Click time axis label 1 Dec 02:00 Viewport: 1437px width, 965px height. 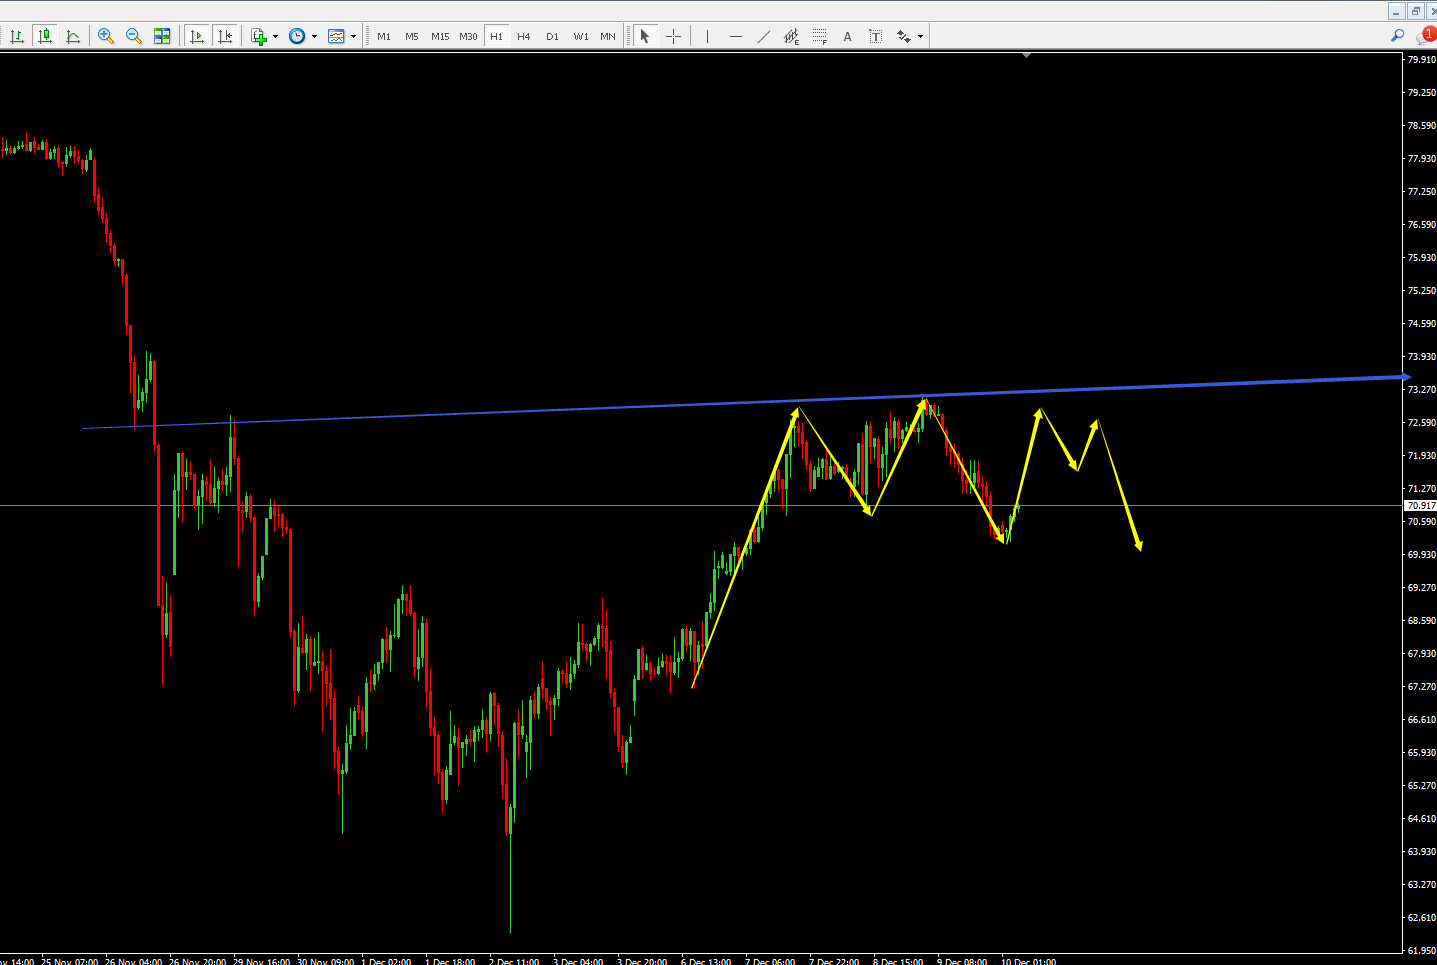click(x=386, y=961)
